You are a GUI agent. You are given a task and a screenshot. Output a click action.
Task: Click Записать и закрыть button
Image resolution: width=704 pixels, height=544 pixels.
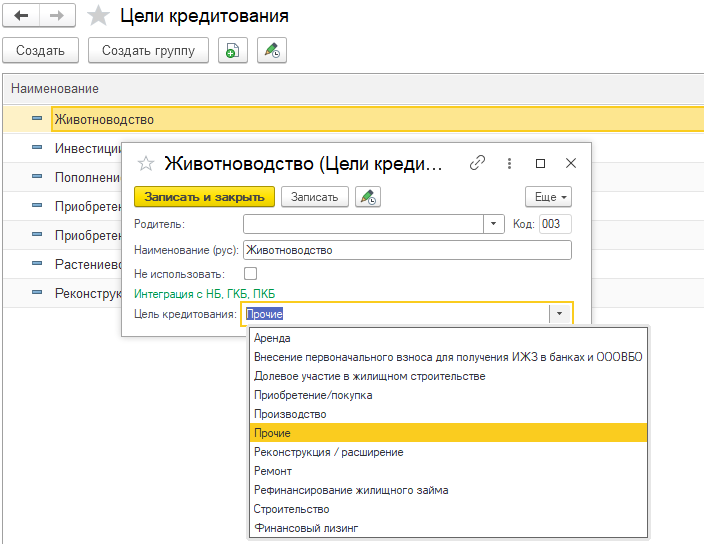[204, 197]
